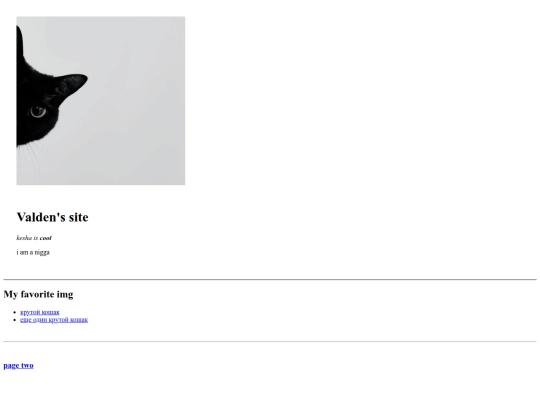The image size is (540, 405).
Task: Click the bold word 'cool'
Action: click(x=45, y=238)
